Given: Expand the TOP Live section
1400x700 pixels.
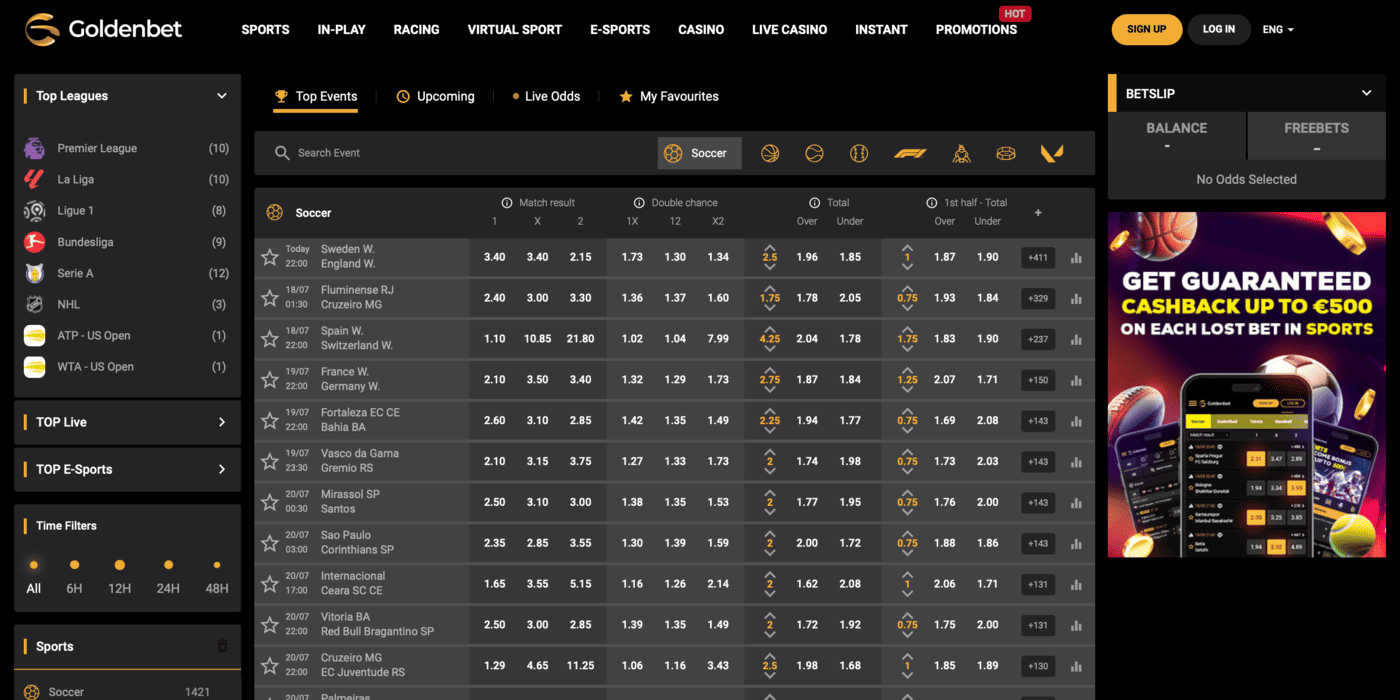Looking at the screenshot, I should pyautogui.click(x=222, y=422).
